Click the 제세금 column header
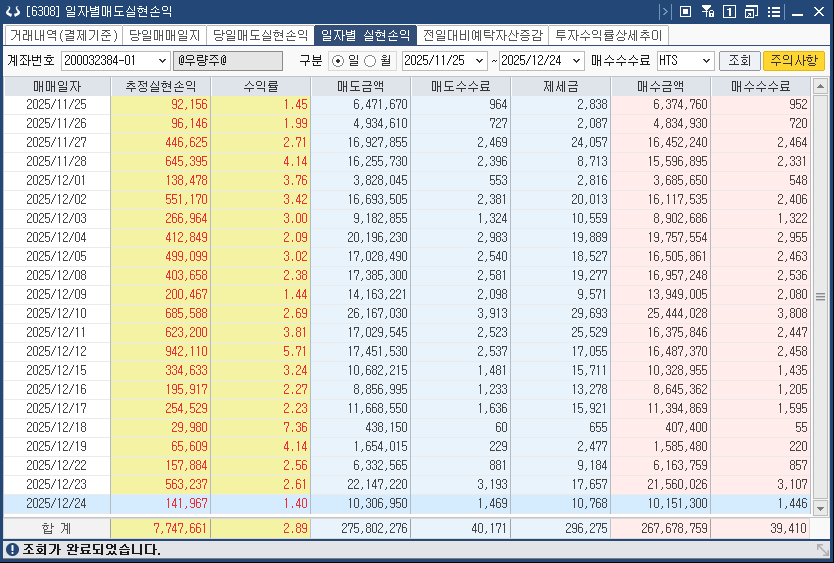834x563 pixels. point(561,86)
